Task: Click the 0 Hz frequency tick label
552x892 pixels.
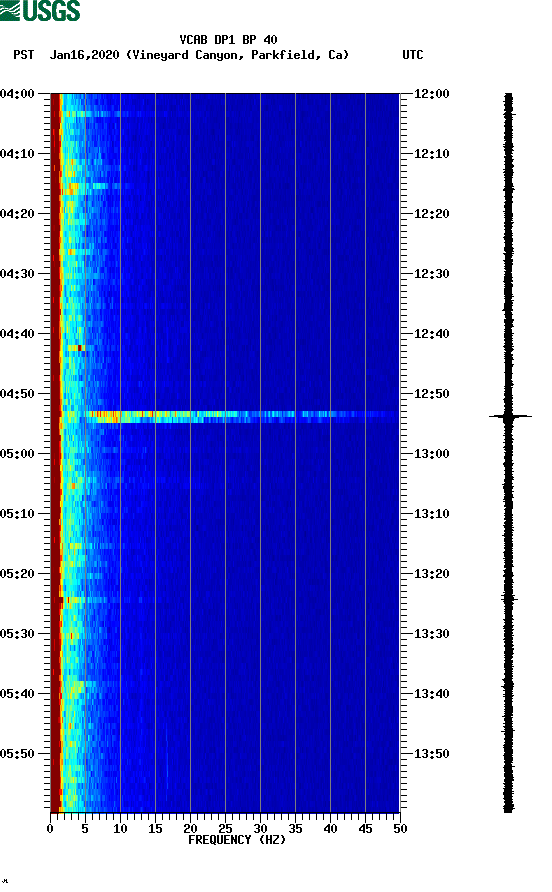Action: coord(50,829)
